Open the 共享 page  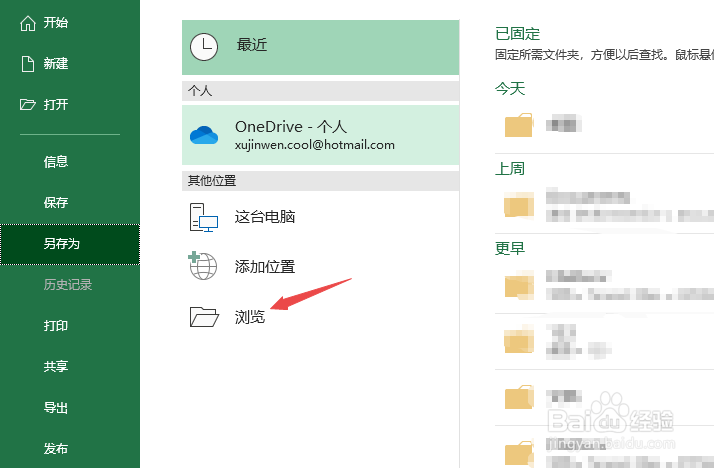coord(70,366)
